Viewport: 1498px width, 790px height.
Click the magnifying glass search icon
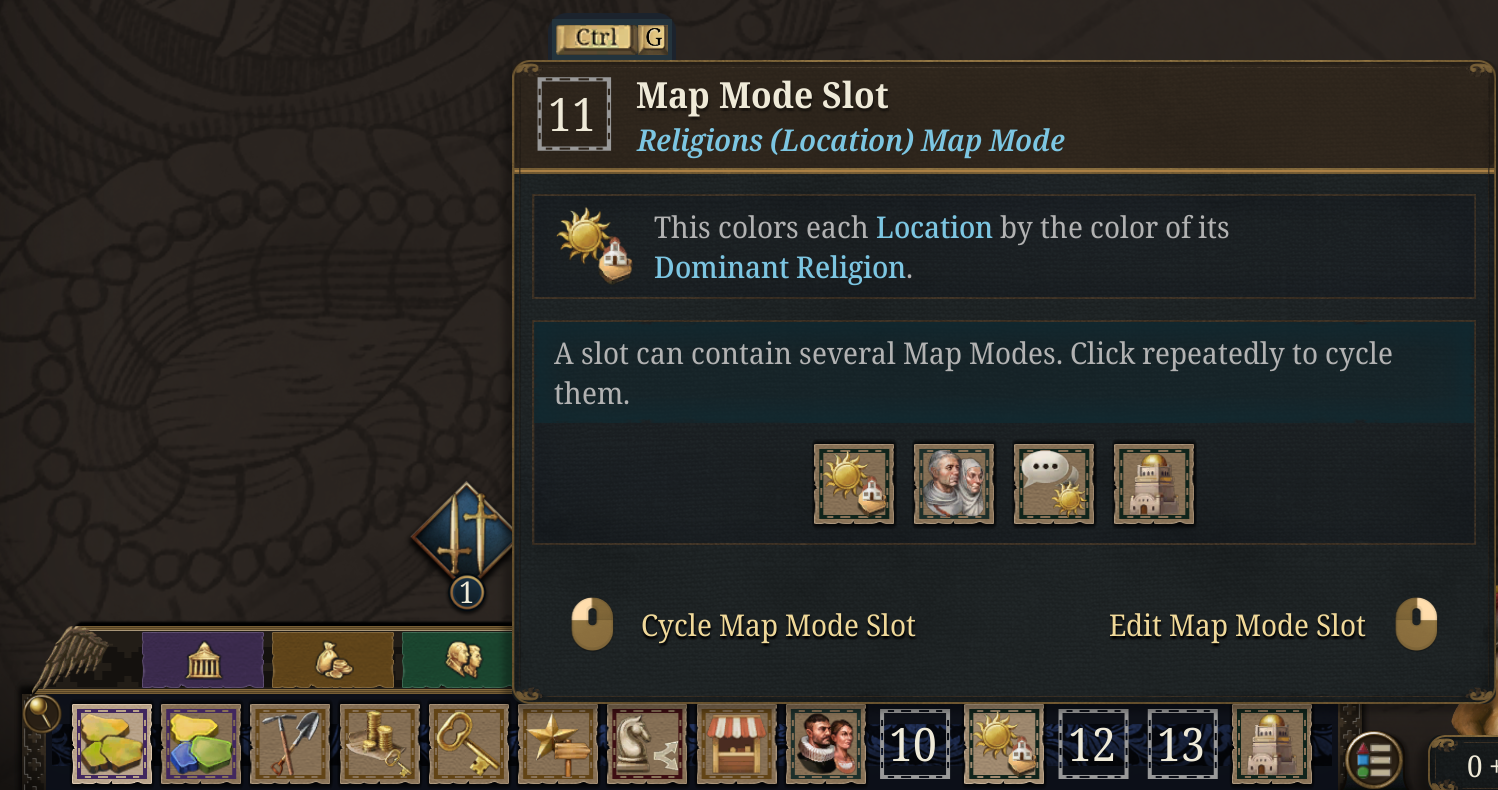click(x=42, y=713)
